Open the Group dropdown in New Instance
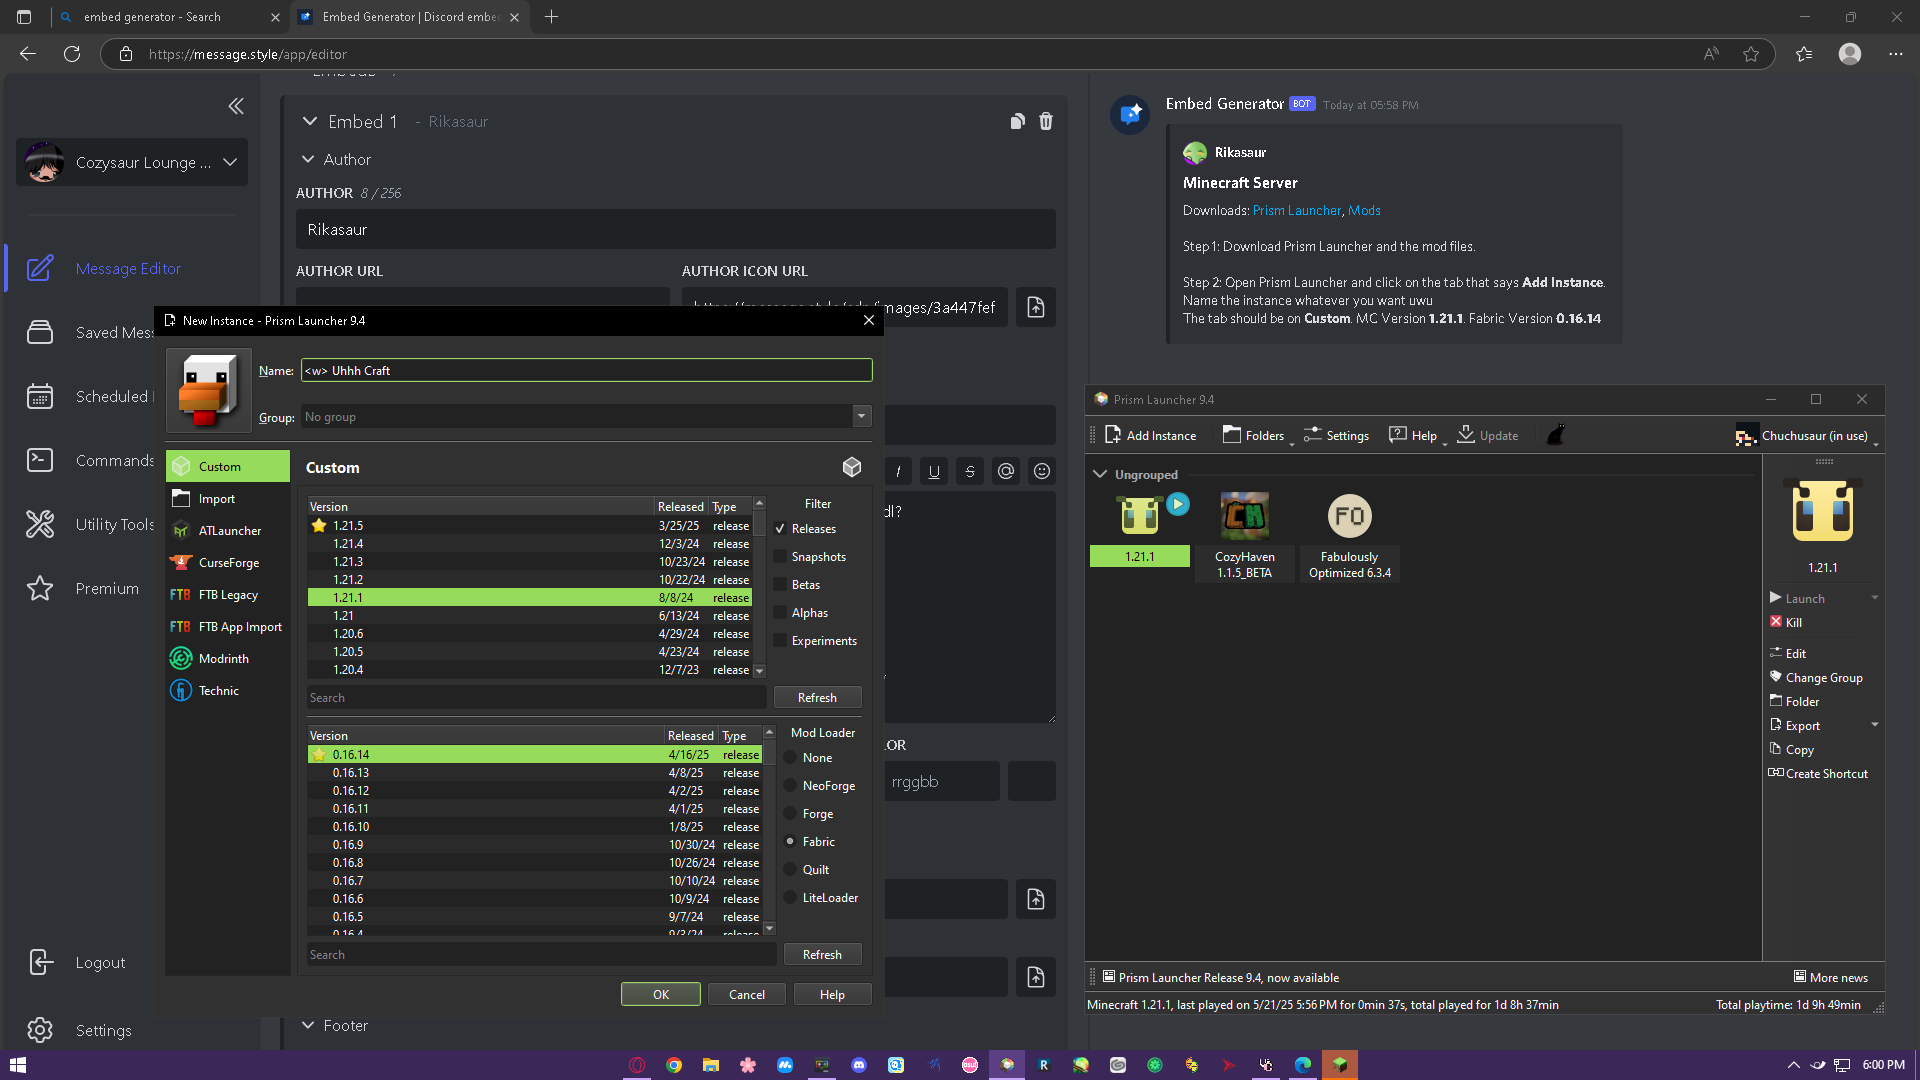Viewport: 1920px width, 1080px height. point(861,416)
